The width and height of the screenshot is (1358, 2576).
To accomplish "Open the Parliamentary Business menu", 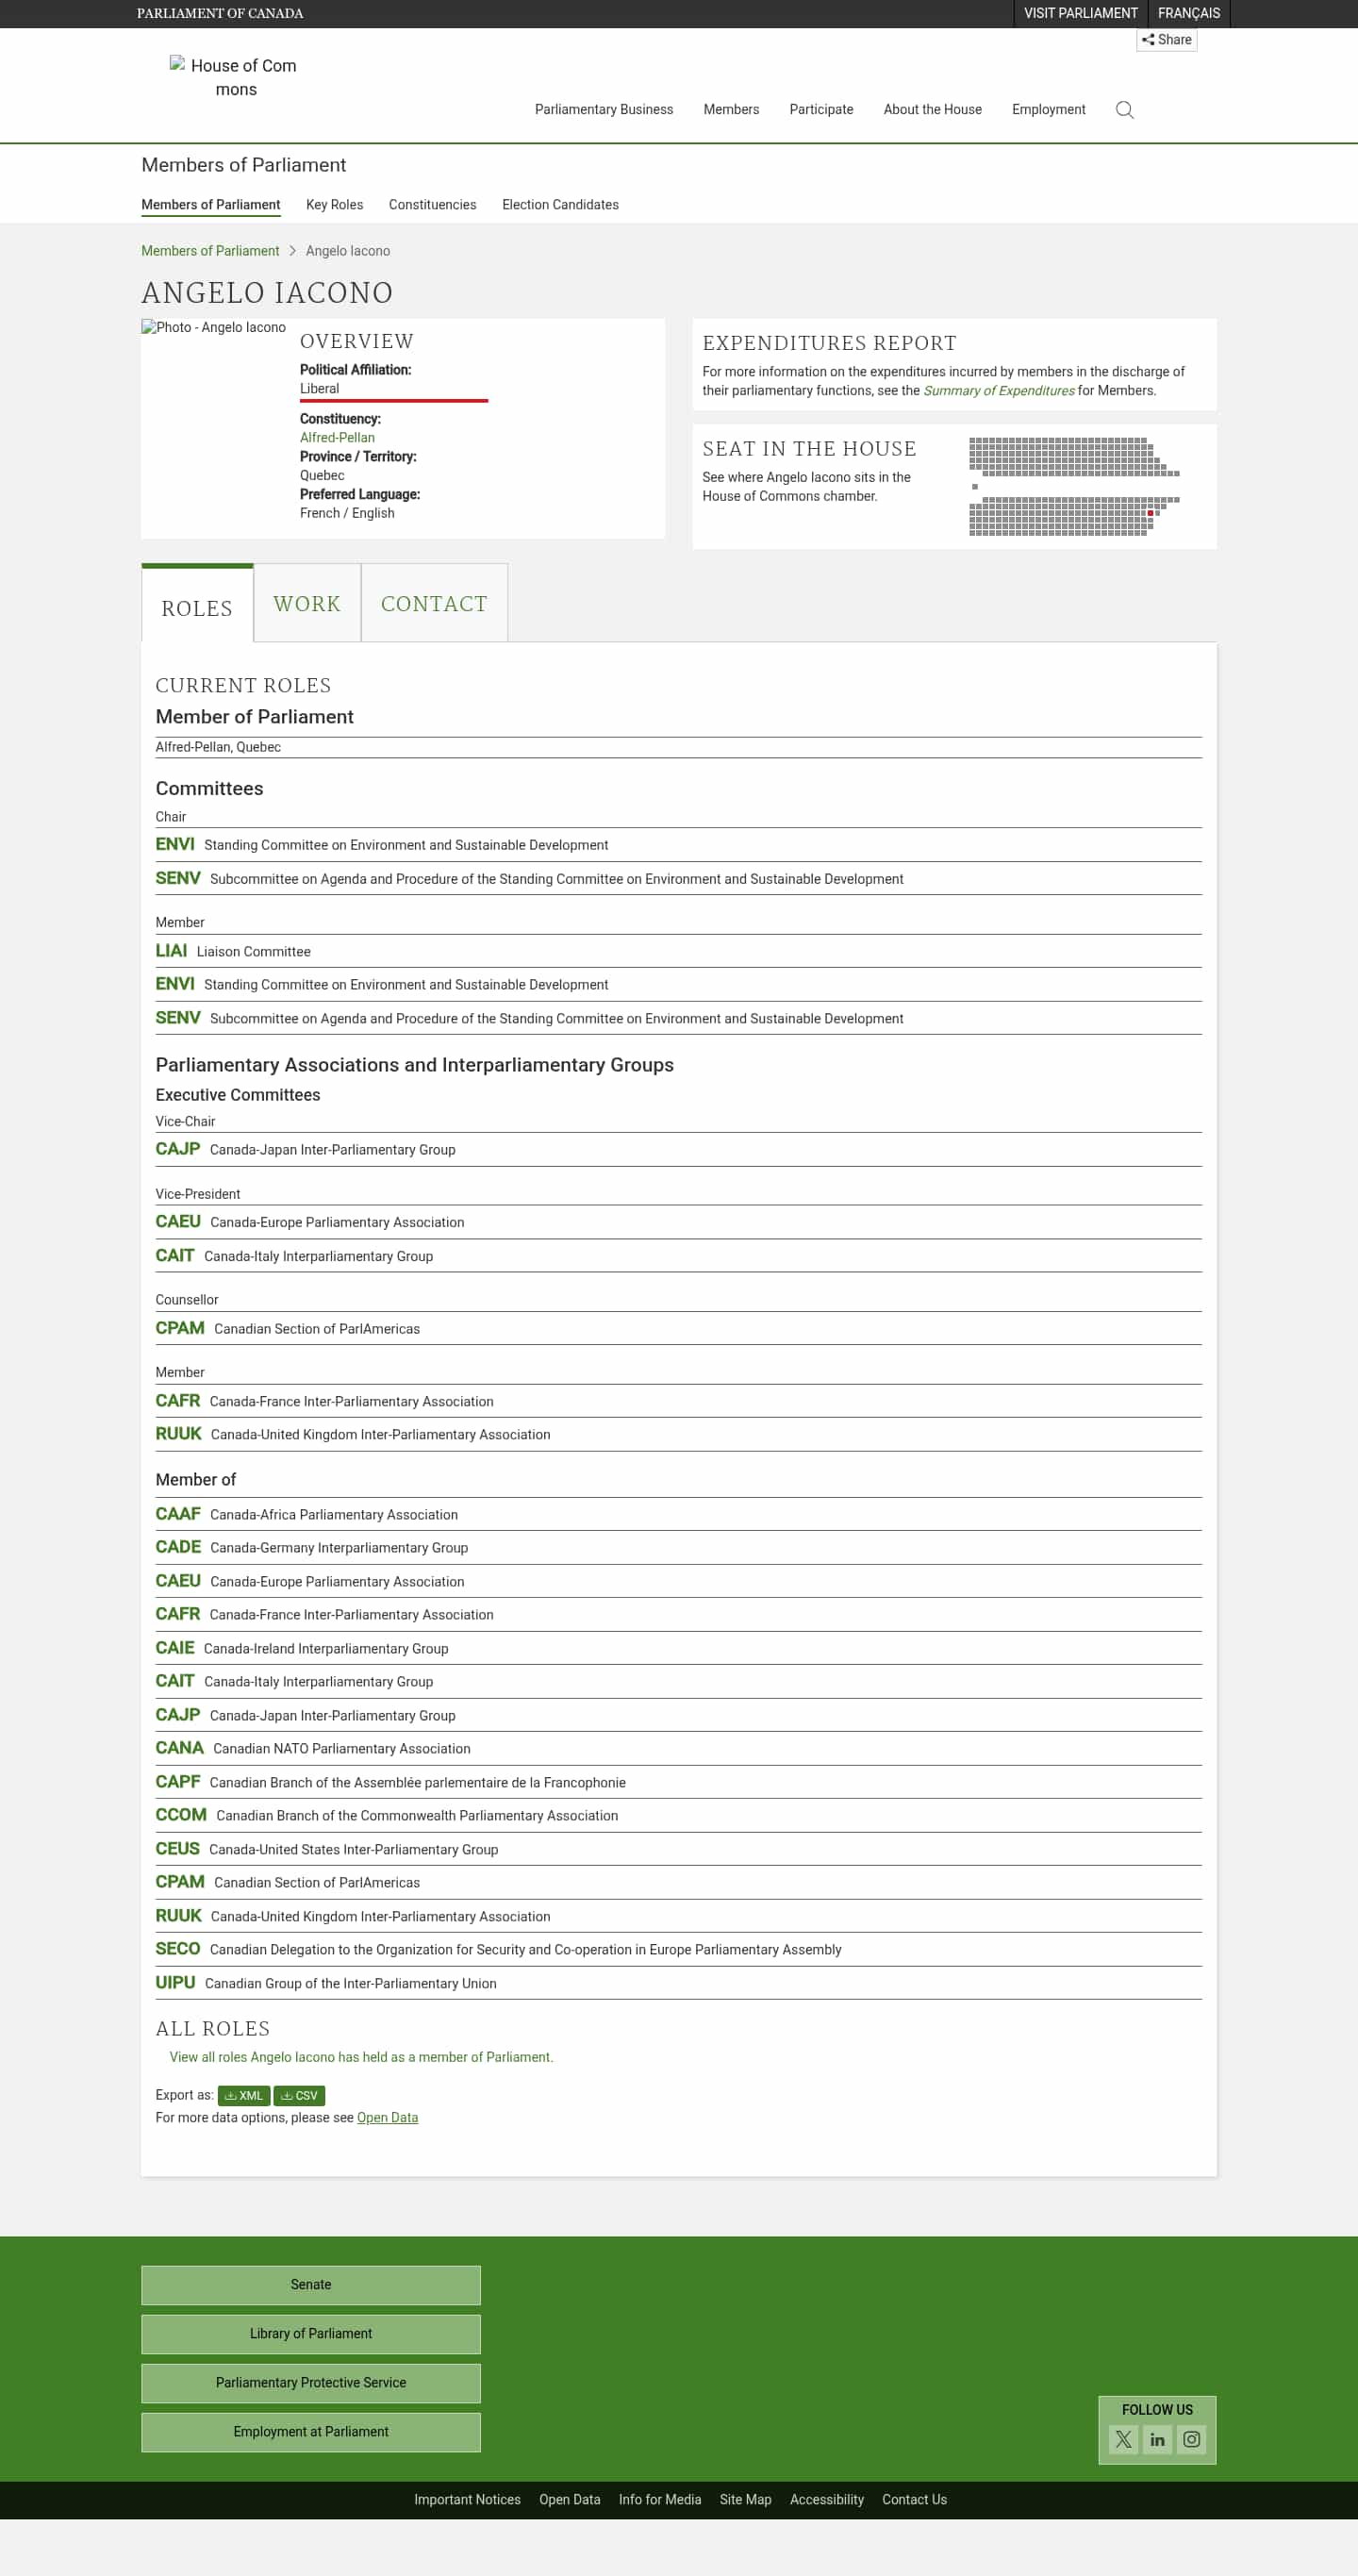I will coord(603,110).
